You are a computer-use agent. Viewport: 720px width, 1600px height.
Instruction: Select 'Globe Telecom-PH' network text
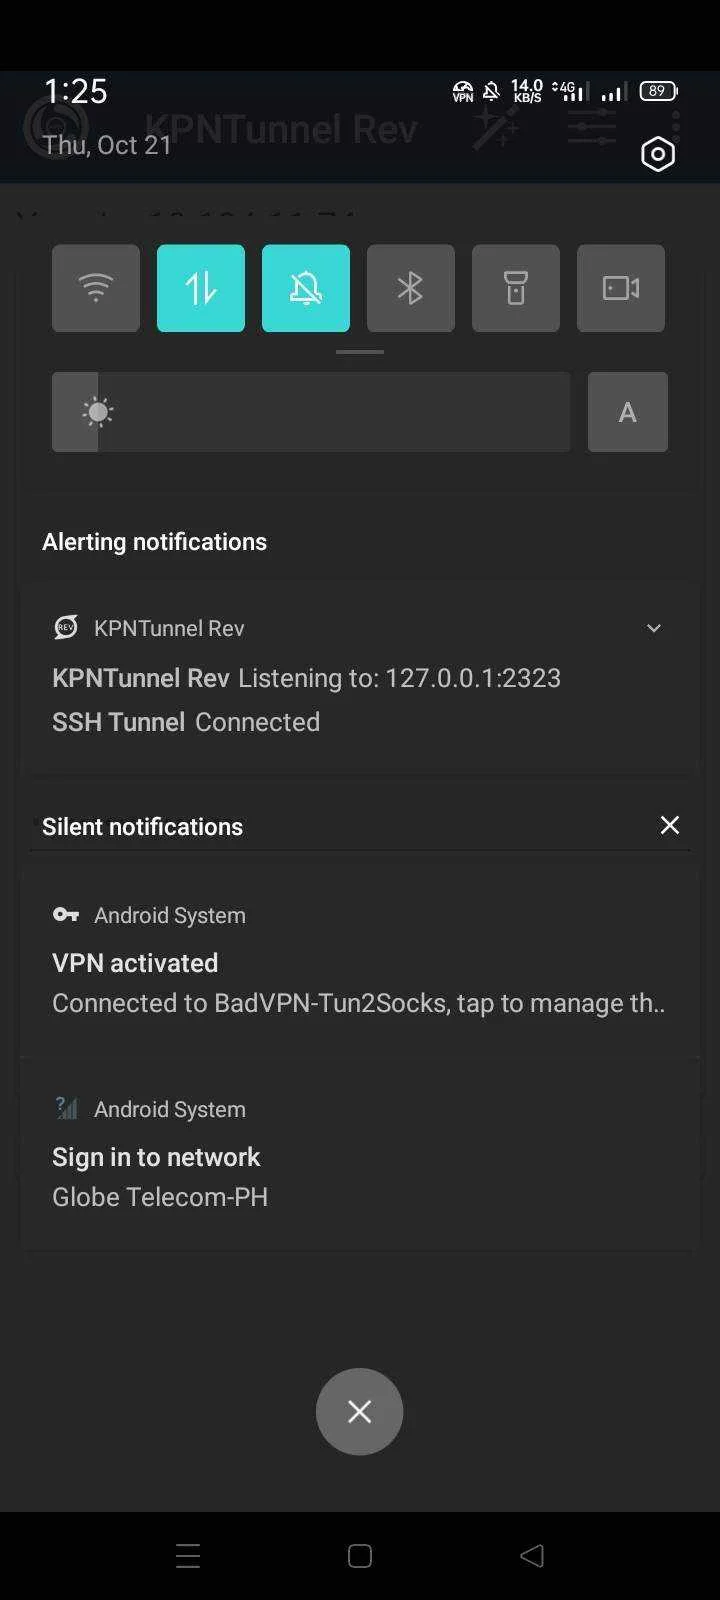click(160, 1197)
